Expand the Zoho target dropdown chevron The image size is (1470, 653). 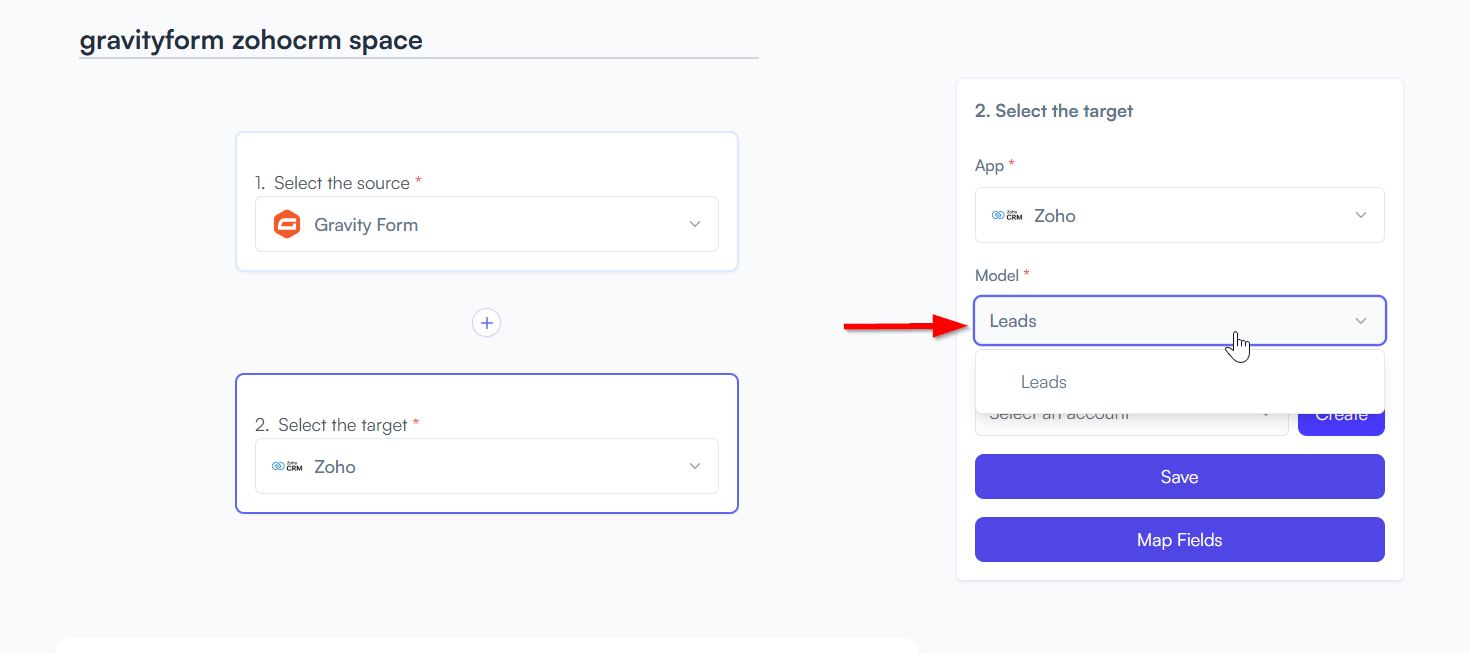click(x=695, y=466)
